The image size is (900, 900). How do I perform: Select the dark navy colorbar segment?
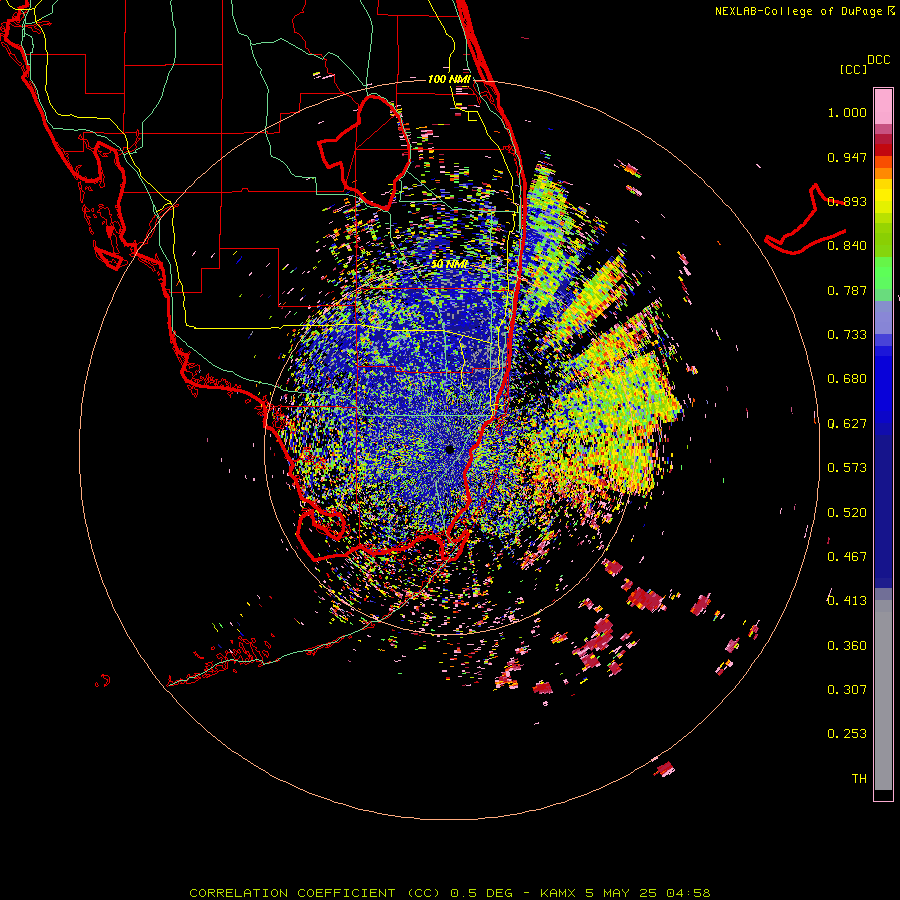[x=883, y=506]
